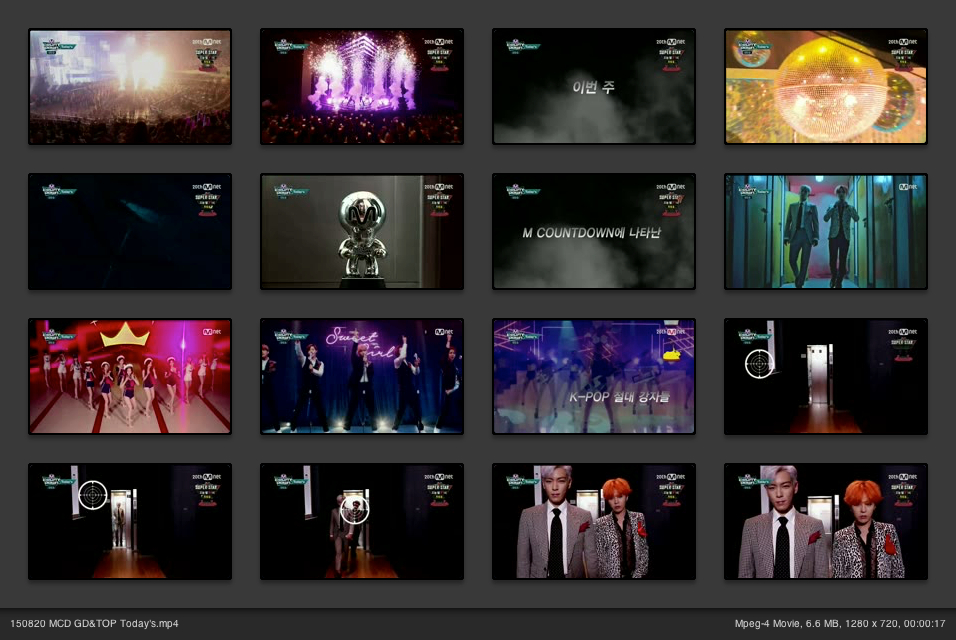Select the silver Mnet trophy thumbnail
The height and width of the screenshot is (640, 956).
[362, 232]
